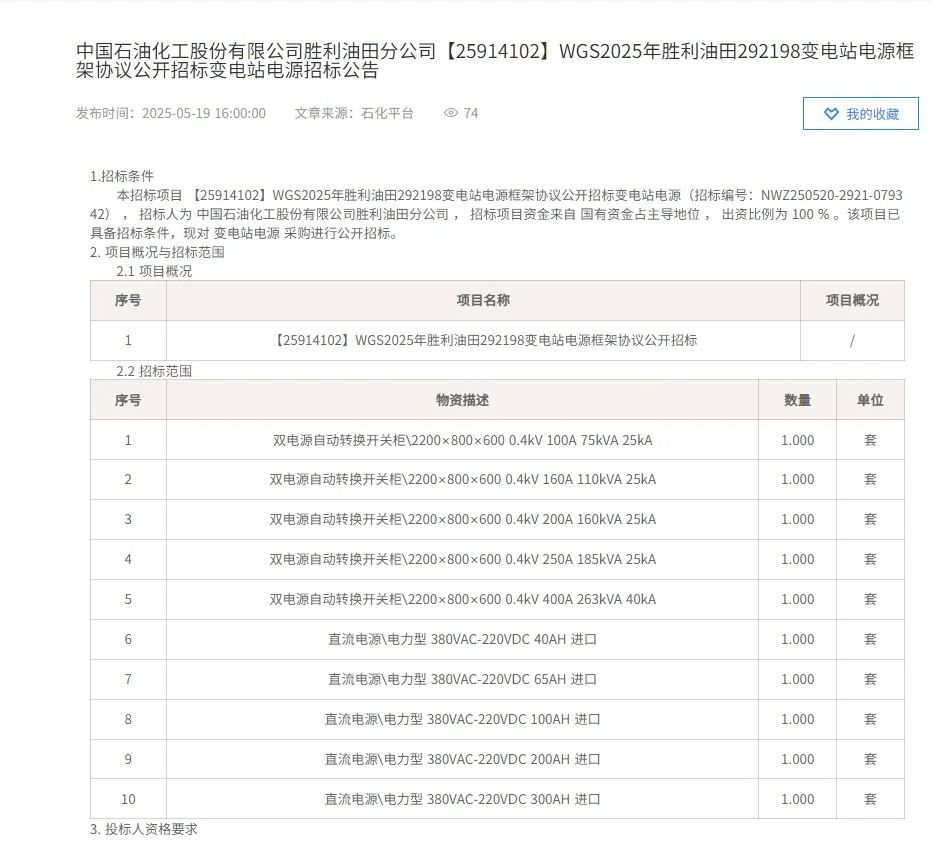Click the announcement title heading

[495, 61]
